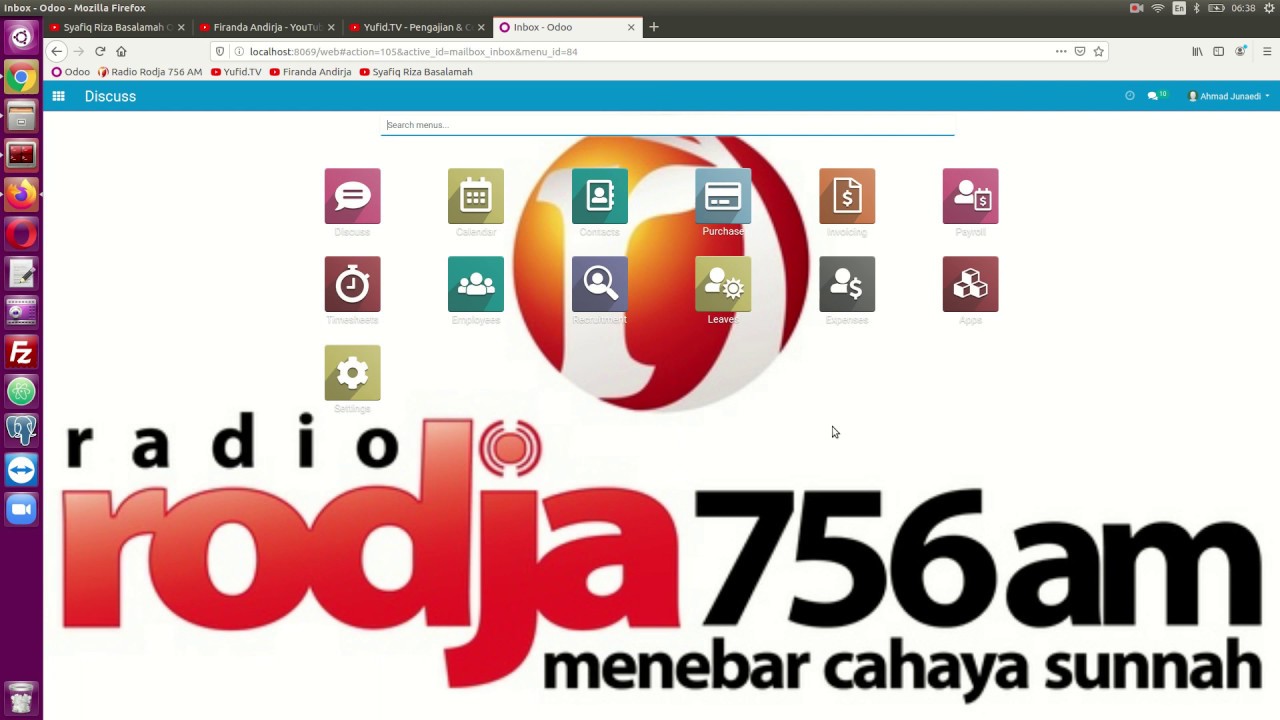Click the Discuss title in the navbar
Image resolution: width=1280 pixels, height=720 pixels.
point(110,96)
